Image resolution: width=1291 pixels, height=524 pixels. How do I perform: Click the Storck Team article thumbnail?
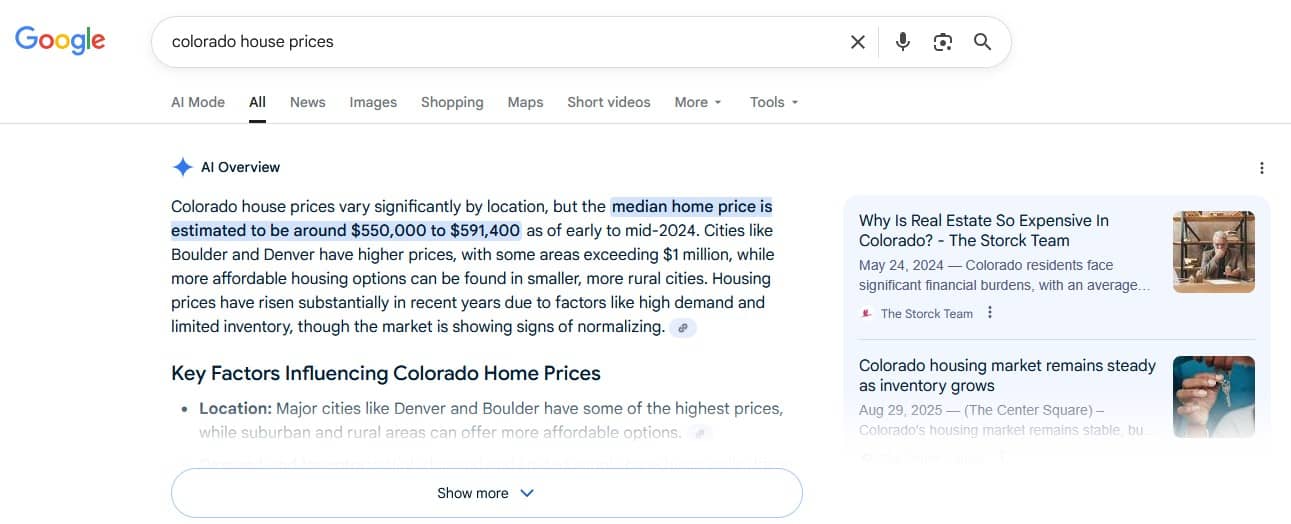[1214, 252]
